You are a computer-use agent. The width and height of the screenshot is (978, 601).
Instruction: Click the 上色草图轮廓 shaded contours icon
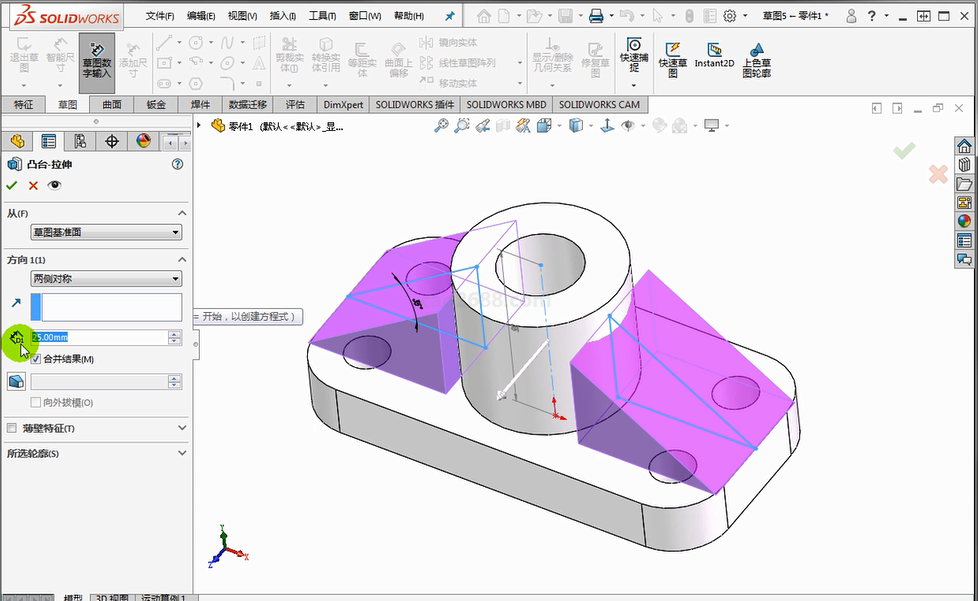pos(756,60)
